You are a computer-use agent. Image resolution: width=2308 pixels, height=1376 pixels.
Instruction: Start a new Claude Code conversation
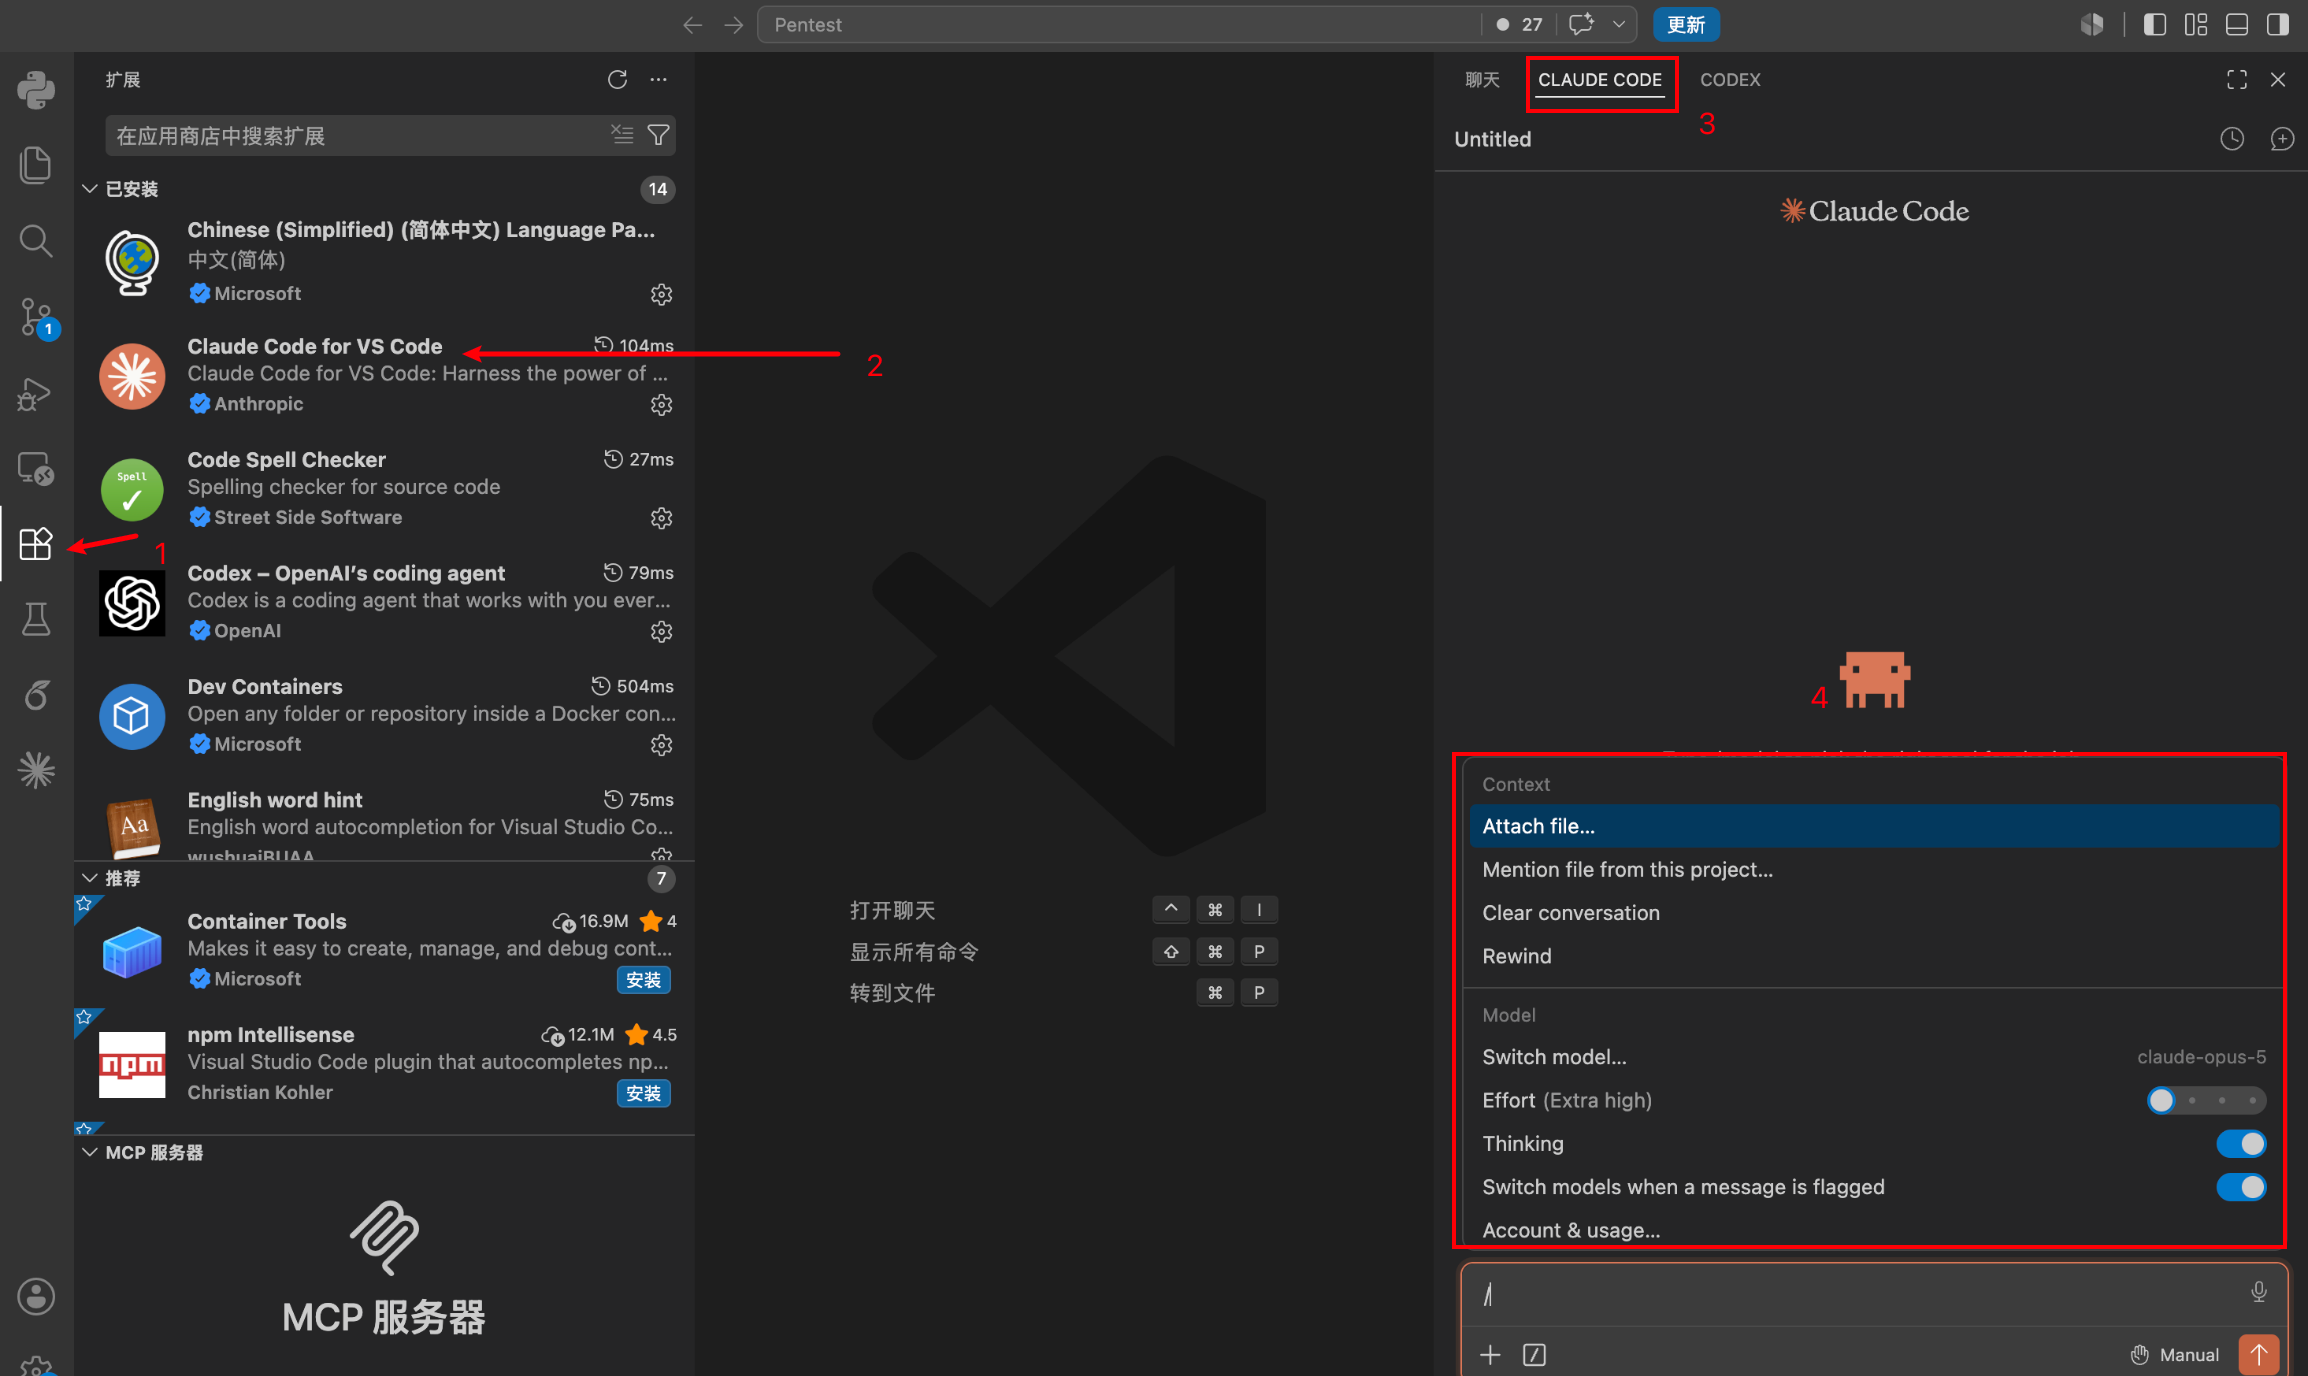pos(2282,139)
